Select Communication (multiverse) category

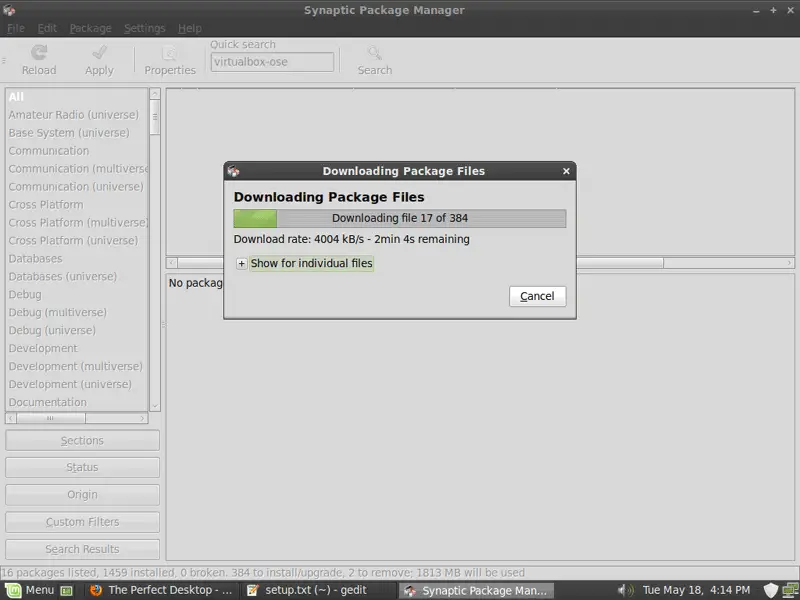coord(77,168)
